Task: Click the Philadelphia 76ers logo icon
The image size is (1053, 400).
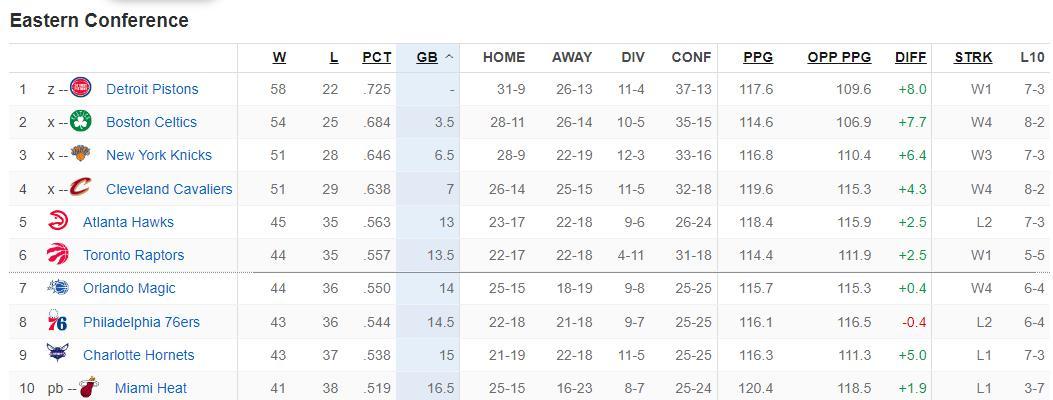Action: pyautogui.click(x=58, y=322)
